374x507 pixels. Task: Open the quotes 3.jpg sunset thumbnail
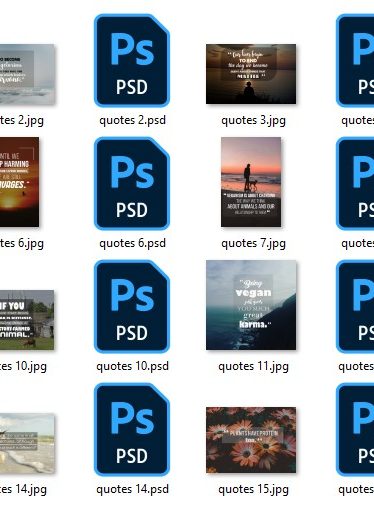(251, 74)
